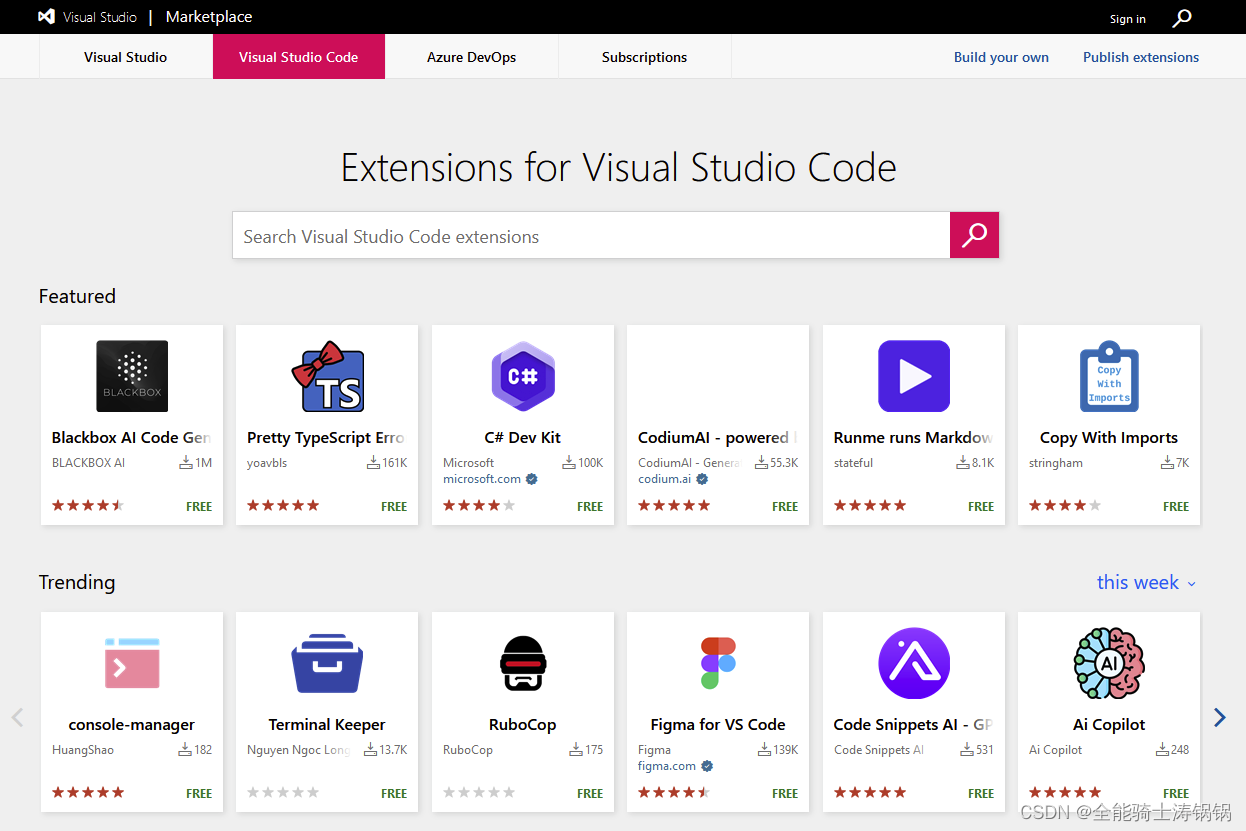Select the Blackbox AI extension icon
The height and width of the screenshot is (831, 1246).
131,376
